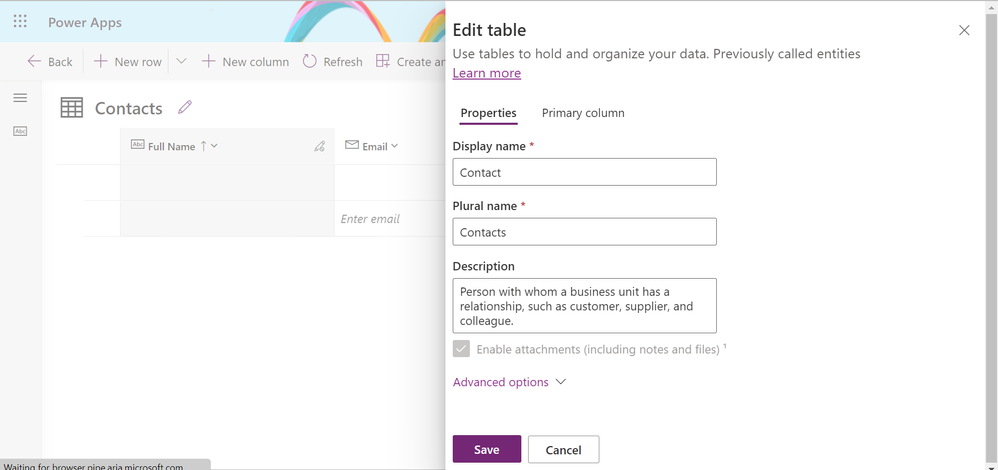Open the Email column dropdown chevron
Viewport: 998px width, 470px height.
(x=395, y=146)
